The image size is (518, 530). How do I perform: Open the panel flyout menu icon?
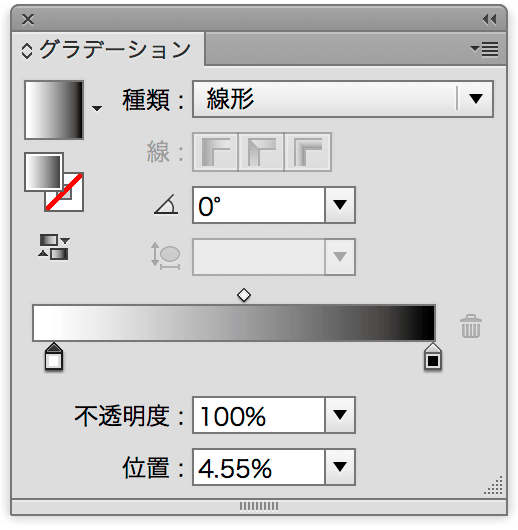tap(485, 49)
